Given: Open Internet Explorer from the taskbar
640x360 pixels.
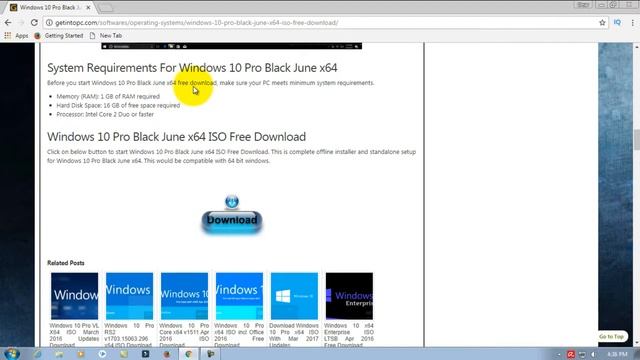Looking at the screenshot, I should tap(38, 354).
